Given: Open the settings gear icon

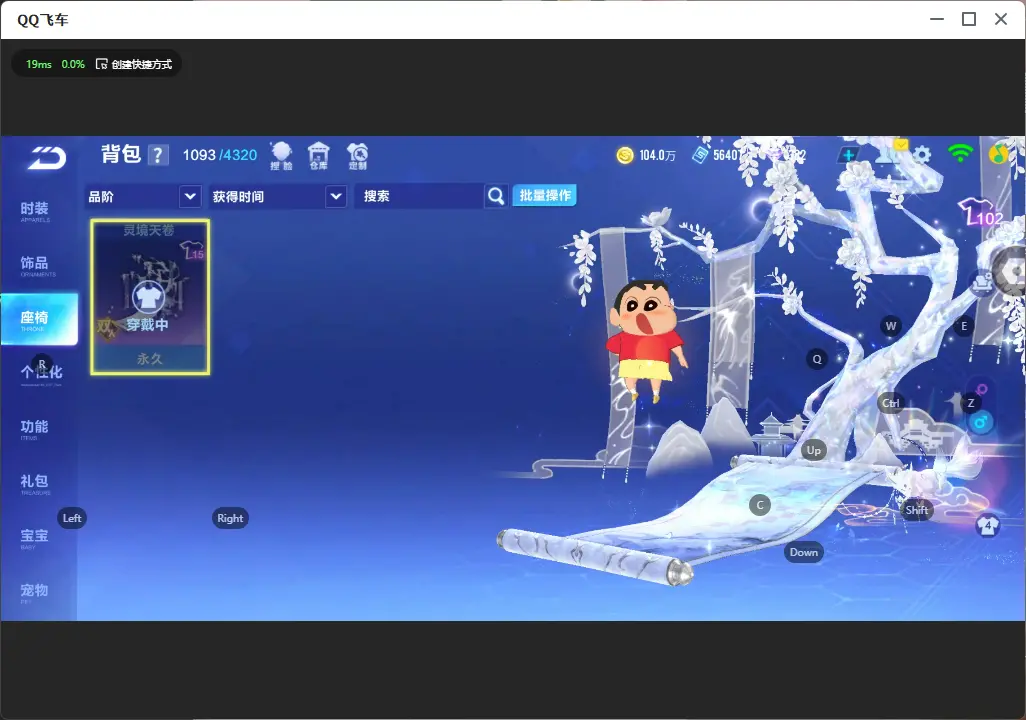Looking at the screenshot, I should point(921,155).
